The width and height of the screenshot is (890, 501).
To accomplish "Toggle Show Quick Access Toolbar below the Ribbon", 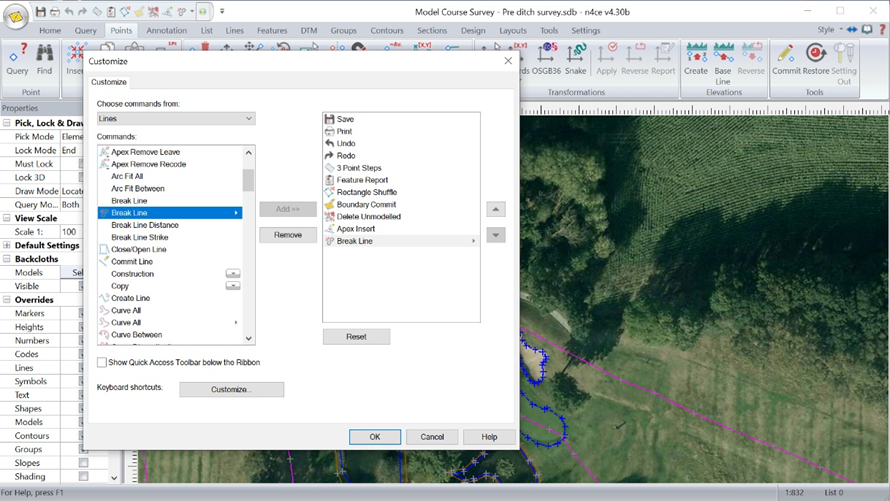I will click(x=102, y=362).
